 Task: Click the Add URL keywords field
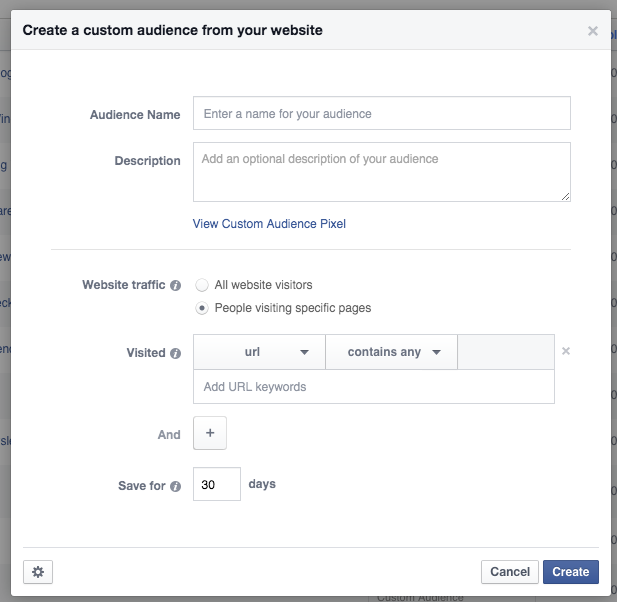373,387
